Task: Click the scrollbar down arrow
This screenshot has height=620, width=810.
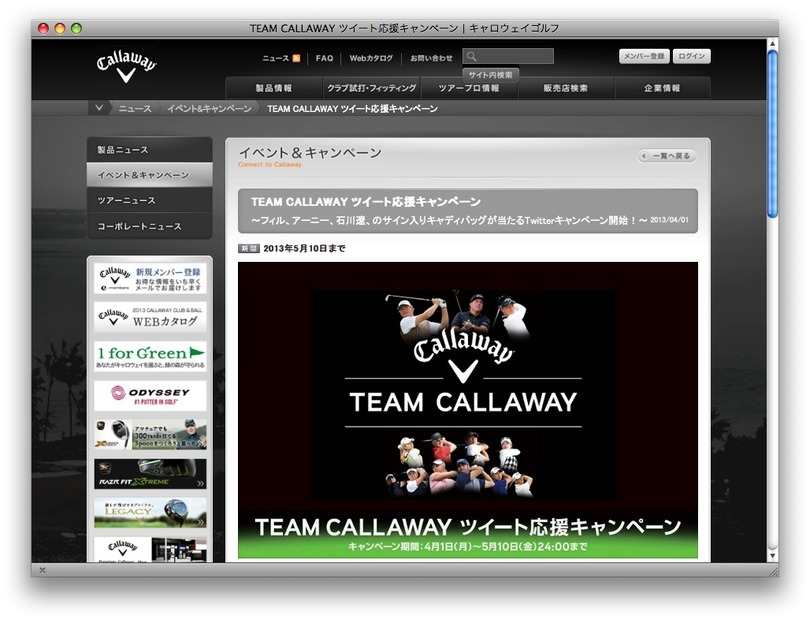Action: (x=772, y=556)
